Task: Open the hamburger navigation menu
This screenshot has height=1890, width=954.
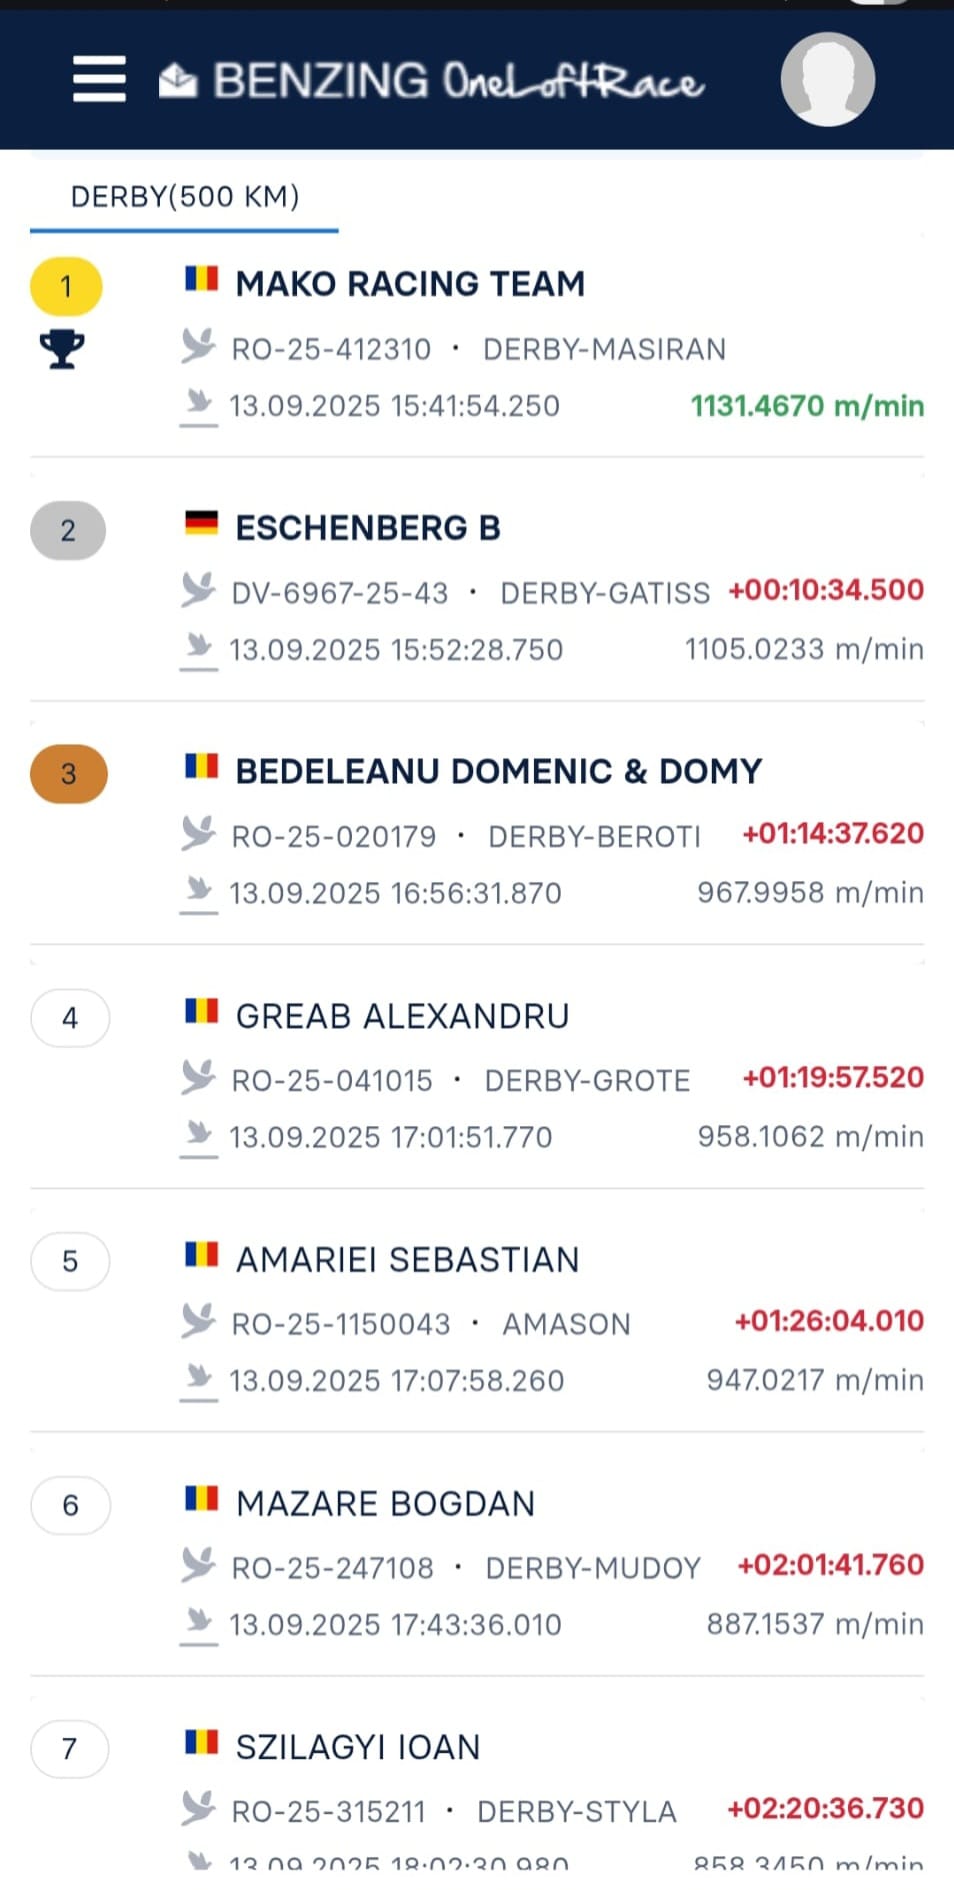Action: pyautogui.click(x=99, y=79)
